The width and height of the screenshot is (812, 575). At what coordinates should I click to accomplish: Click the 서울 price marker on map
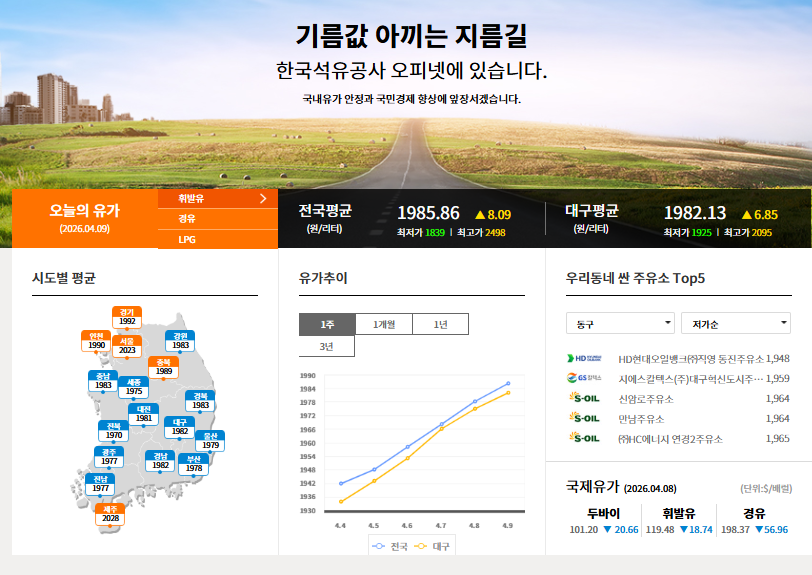pyautogui.click(x=127, y=345)
